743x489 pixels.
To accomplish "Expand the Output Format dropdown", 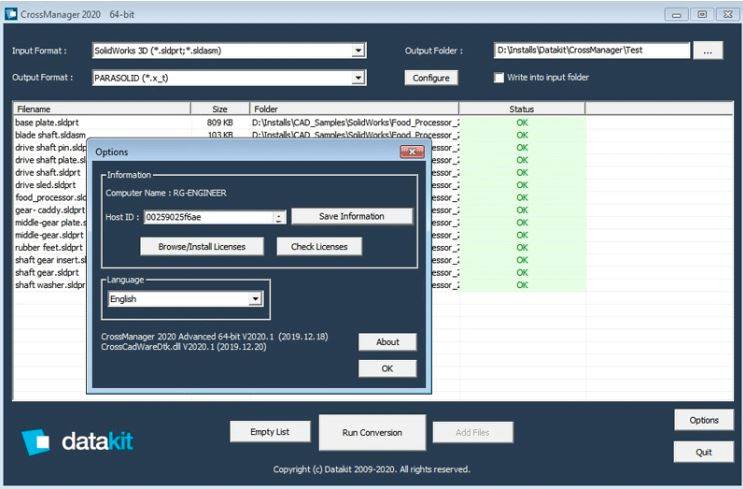I will [358, 77].
